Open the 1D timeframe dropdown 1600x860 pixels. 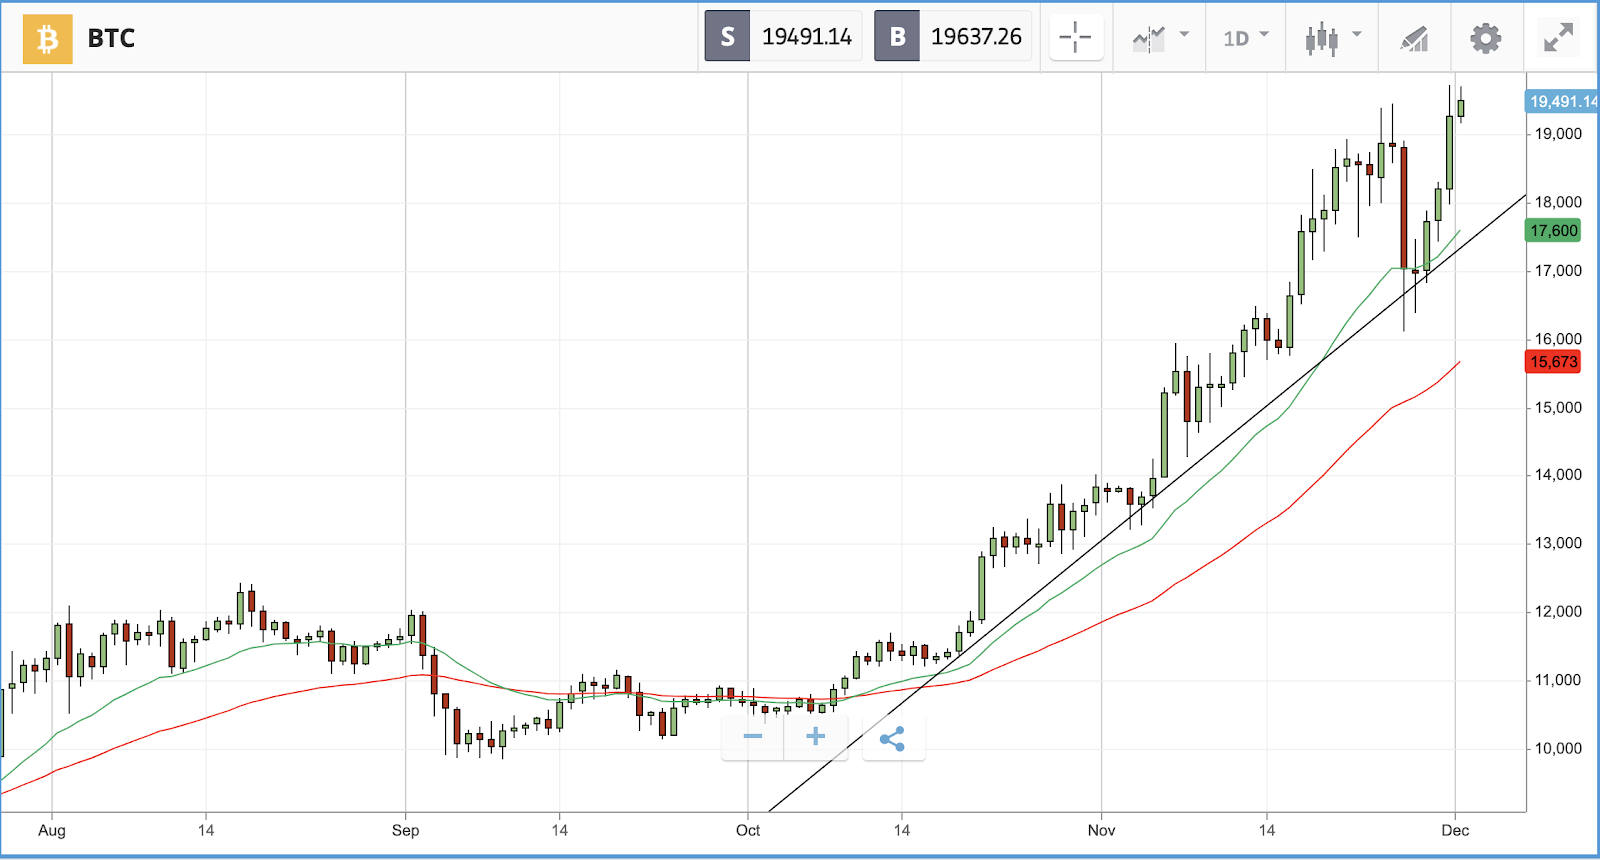tap(1246, 38)
